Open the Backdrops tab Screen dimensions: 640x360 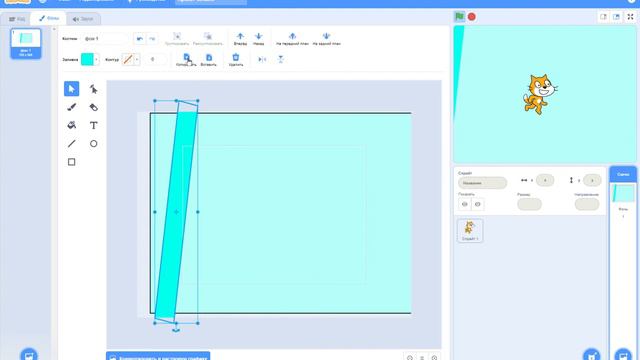pos(49,18)
